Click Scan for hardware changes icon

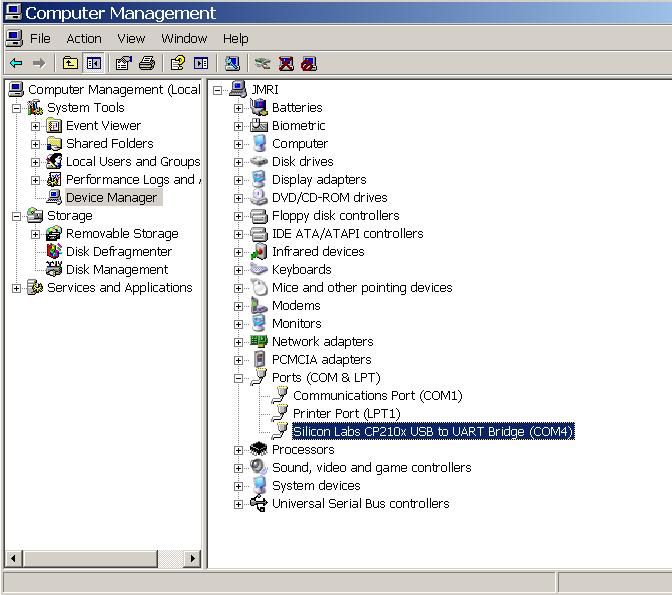coord(232,63)
